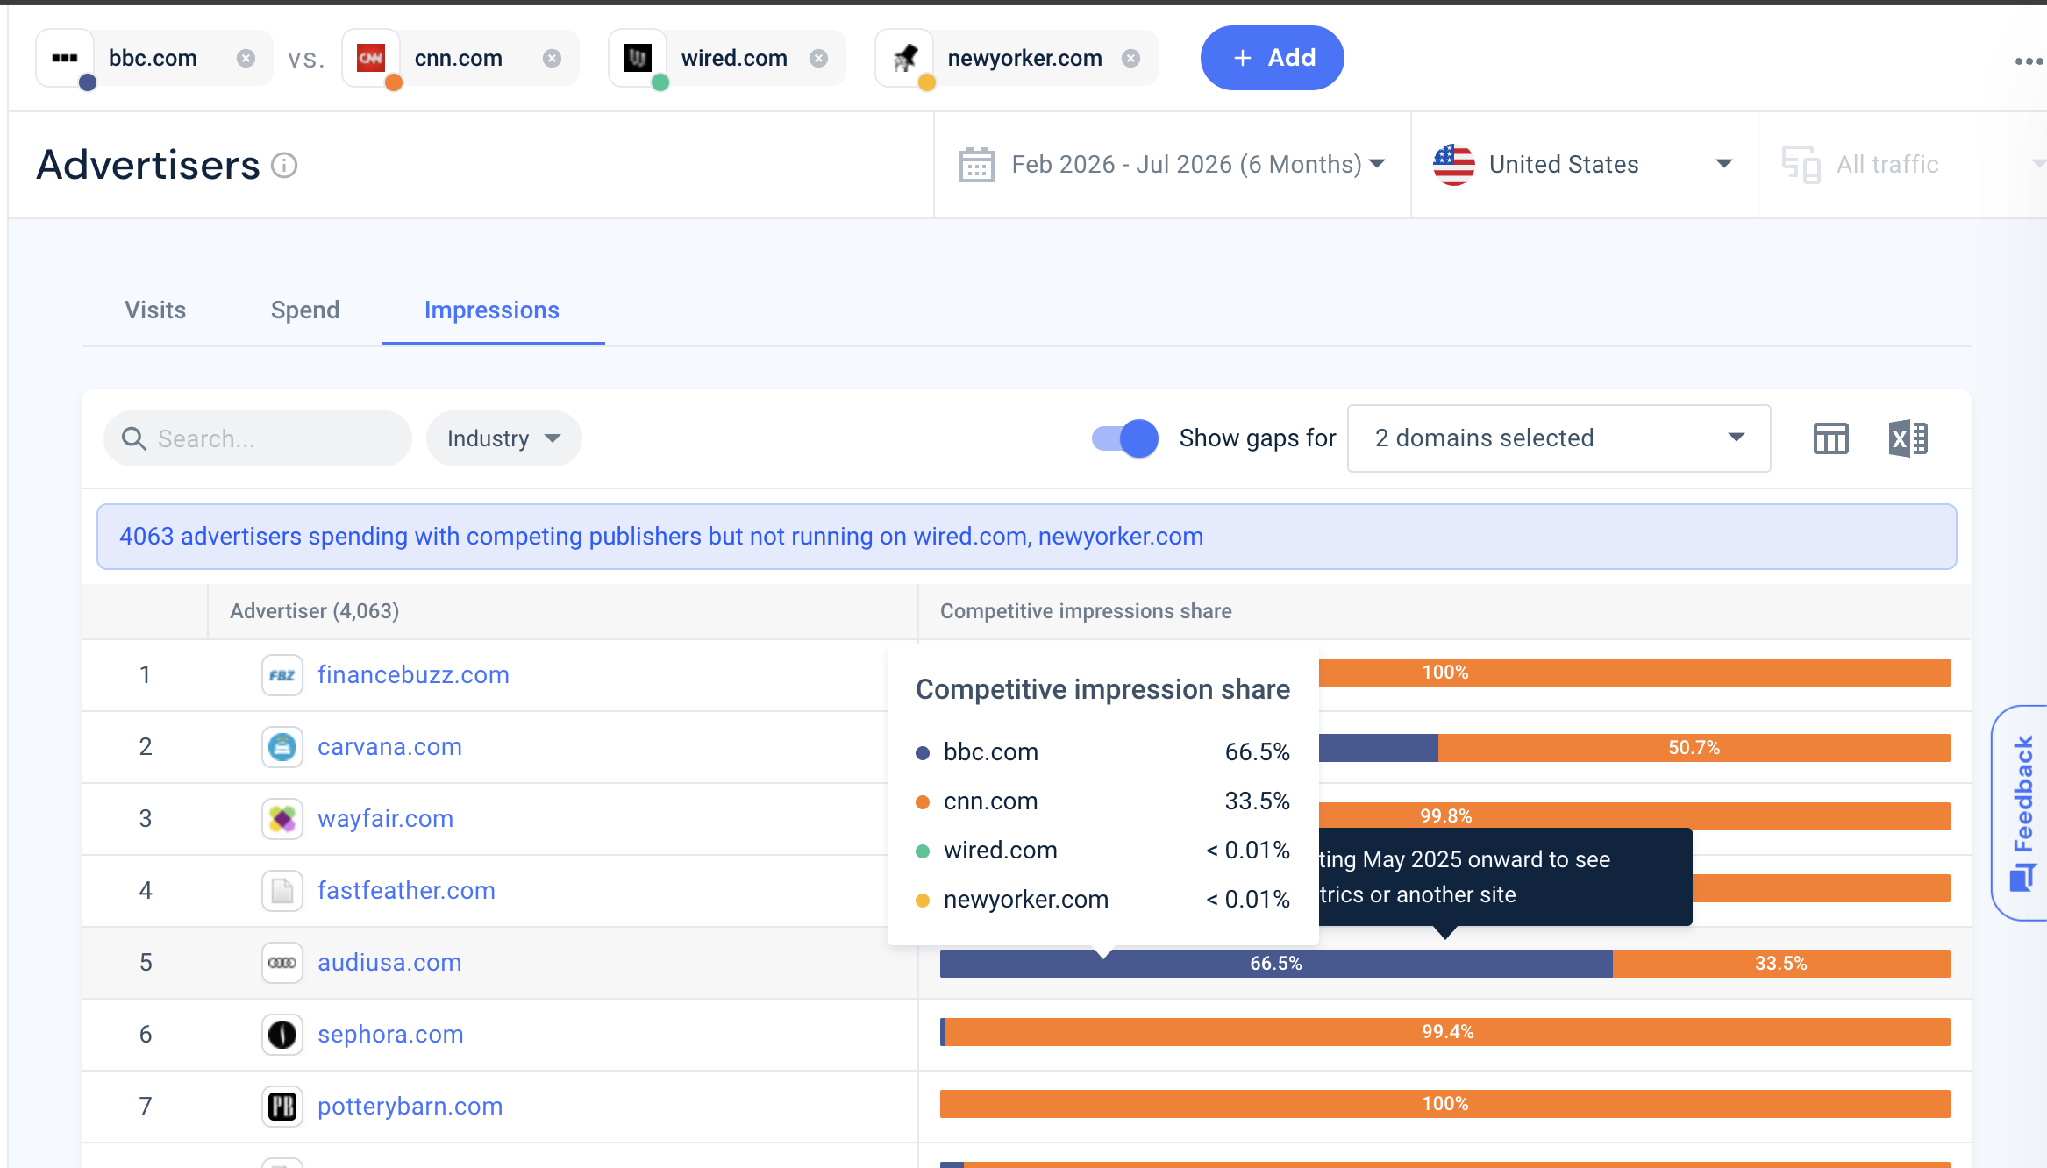Toggle the Show gaps switch off
2047x1168 pixels.
click(x=1125, y=438)
